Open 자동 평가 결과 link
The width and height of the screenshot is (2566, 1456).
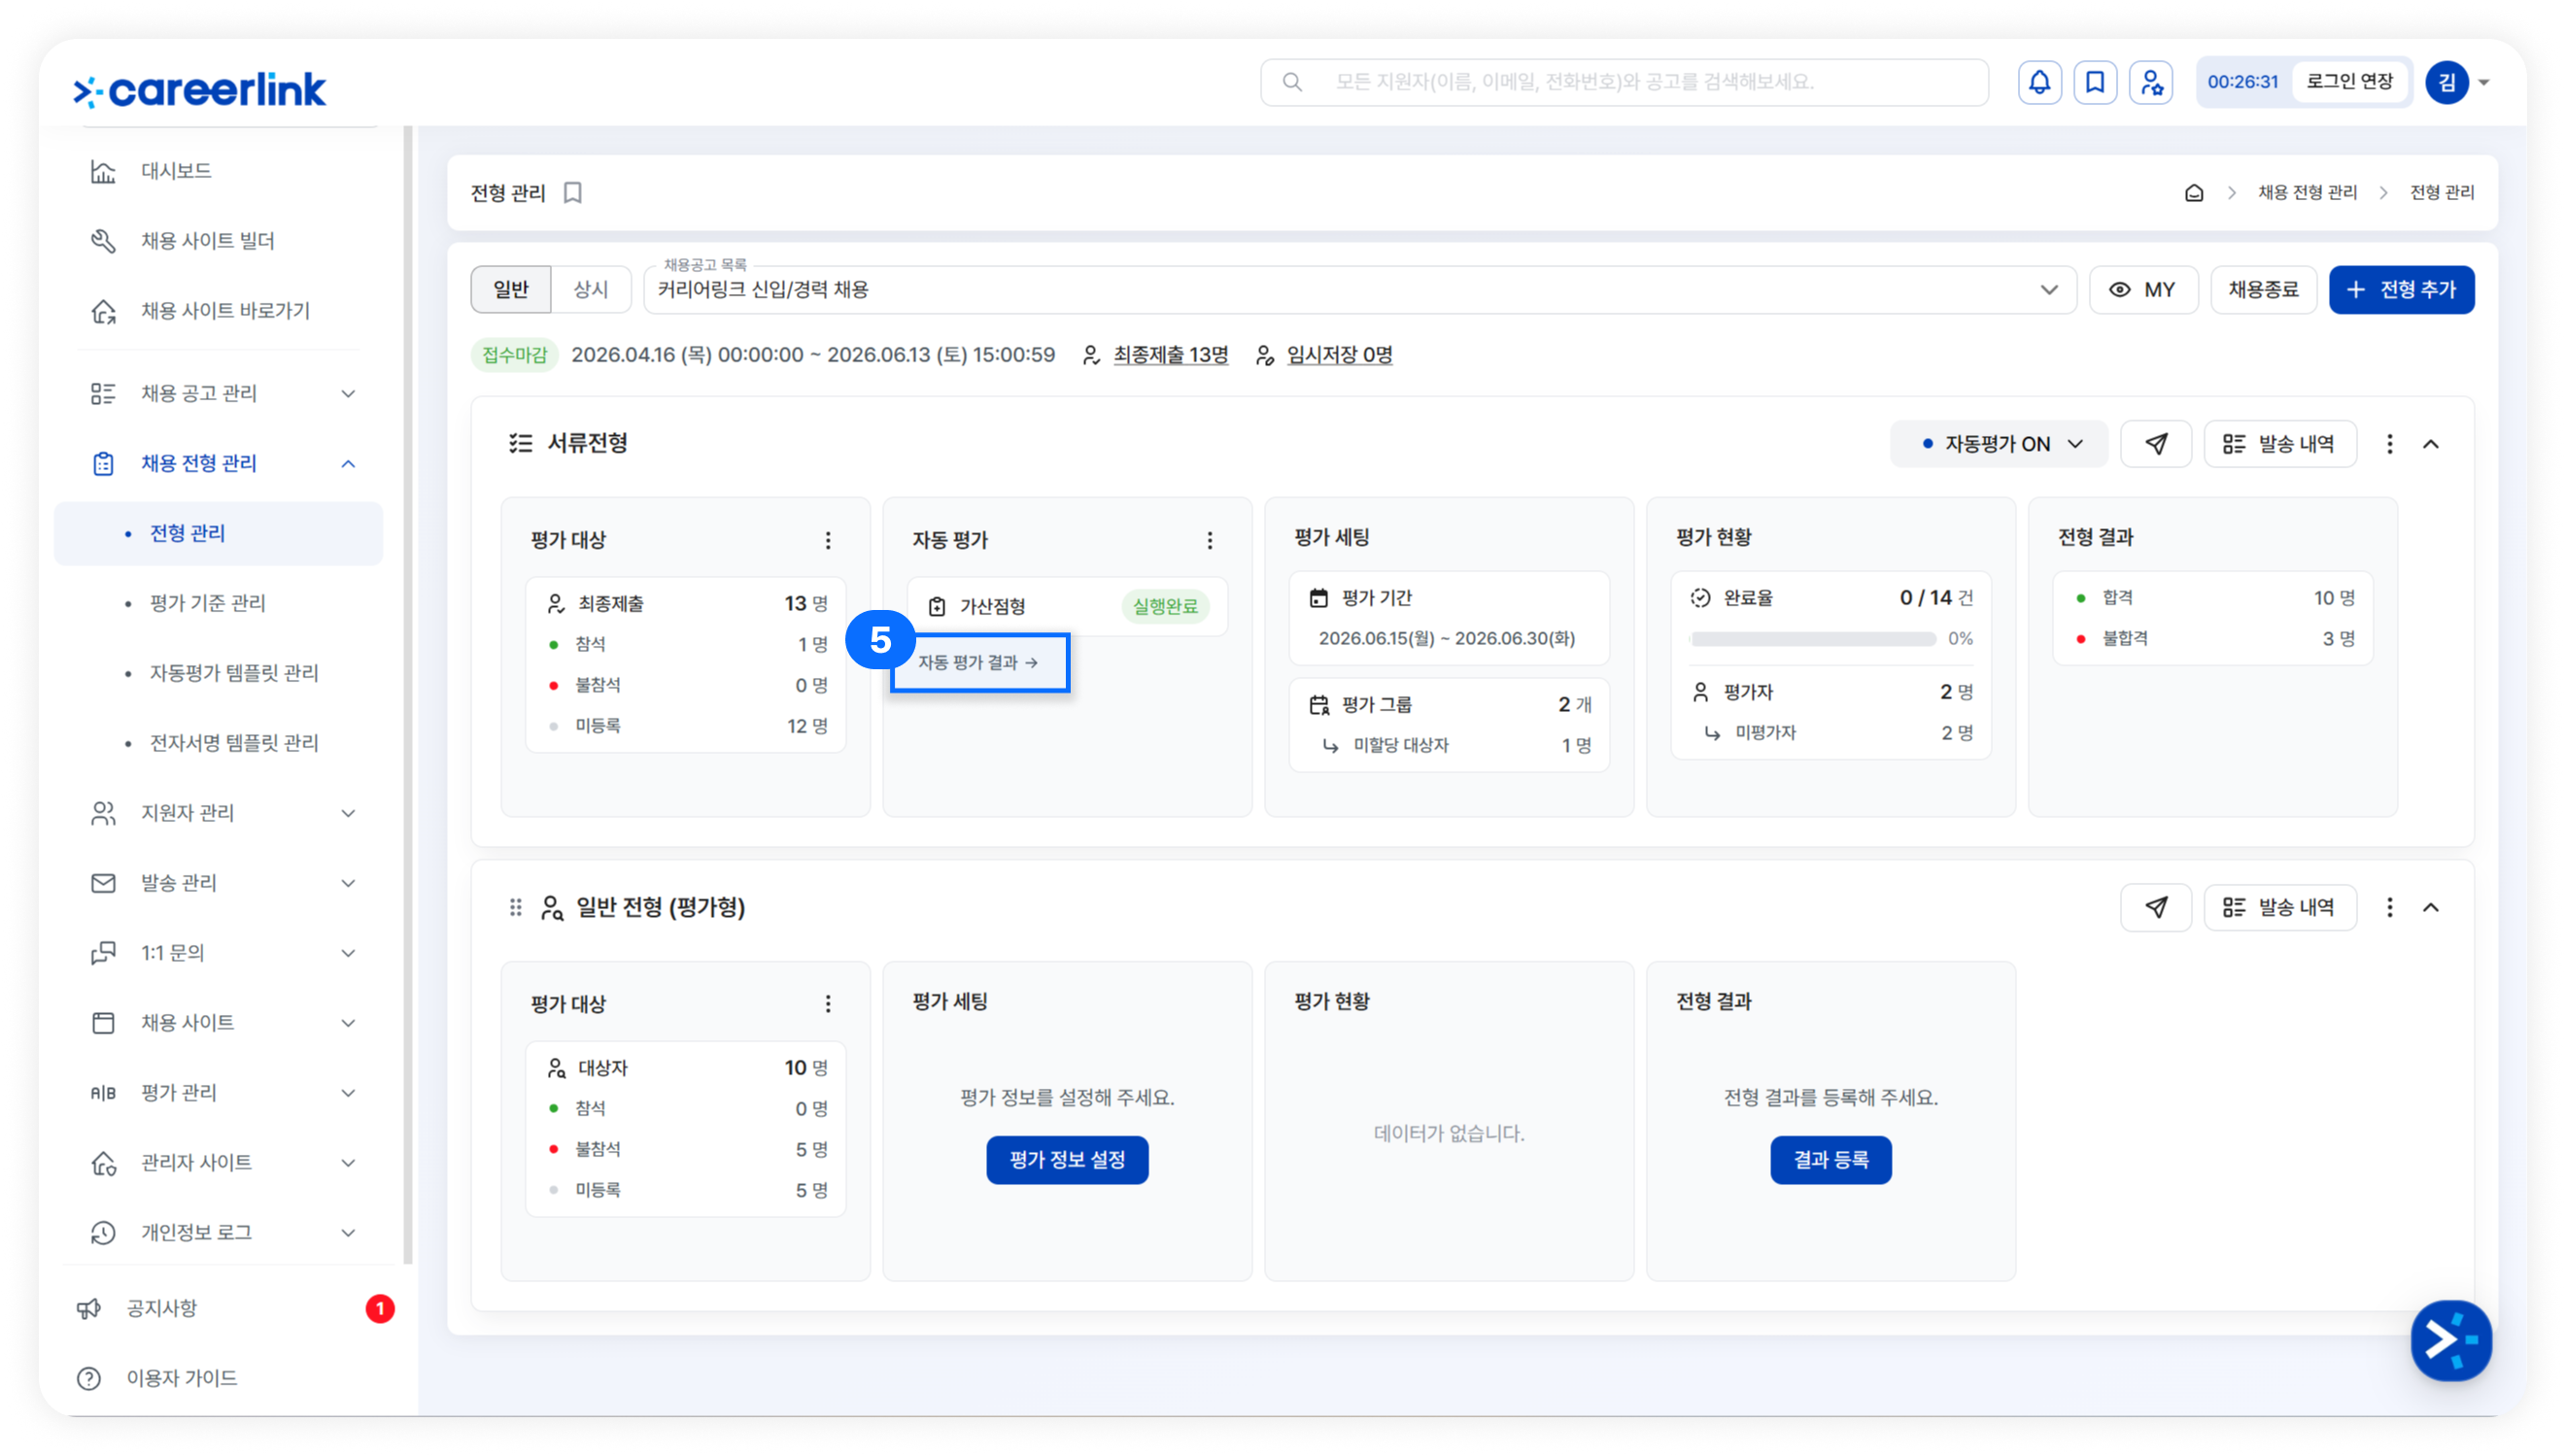[x=978, y=663]
